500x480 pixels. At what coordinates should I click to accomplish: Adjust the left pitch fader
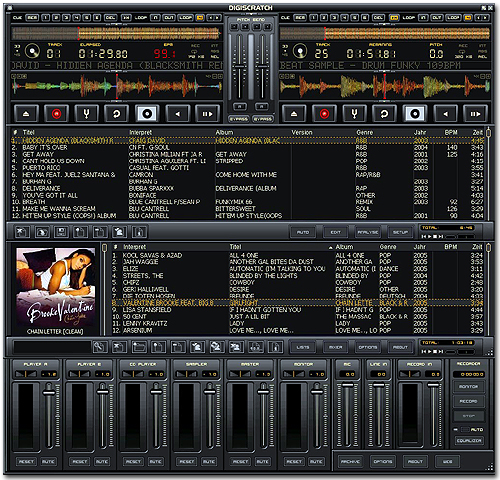[x=239, y=67]
